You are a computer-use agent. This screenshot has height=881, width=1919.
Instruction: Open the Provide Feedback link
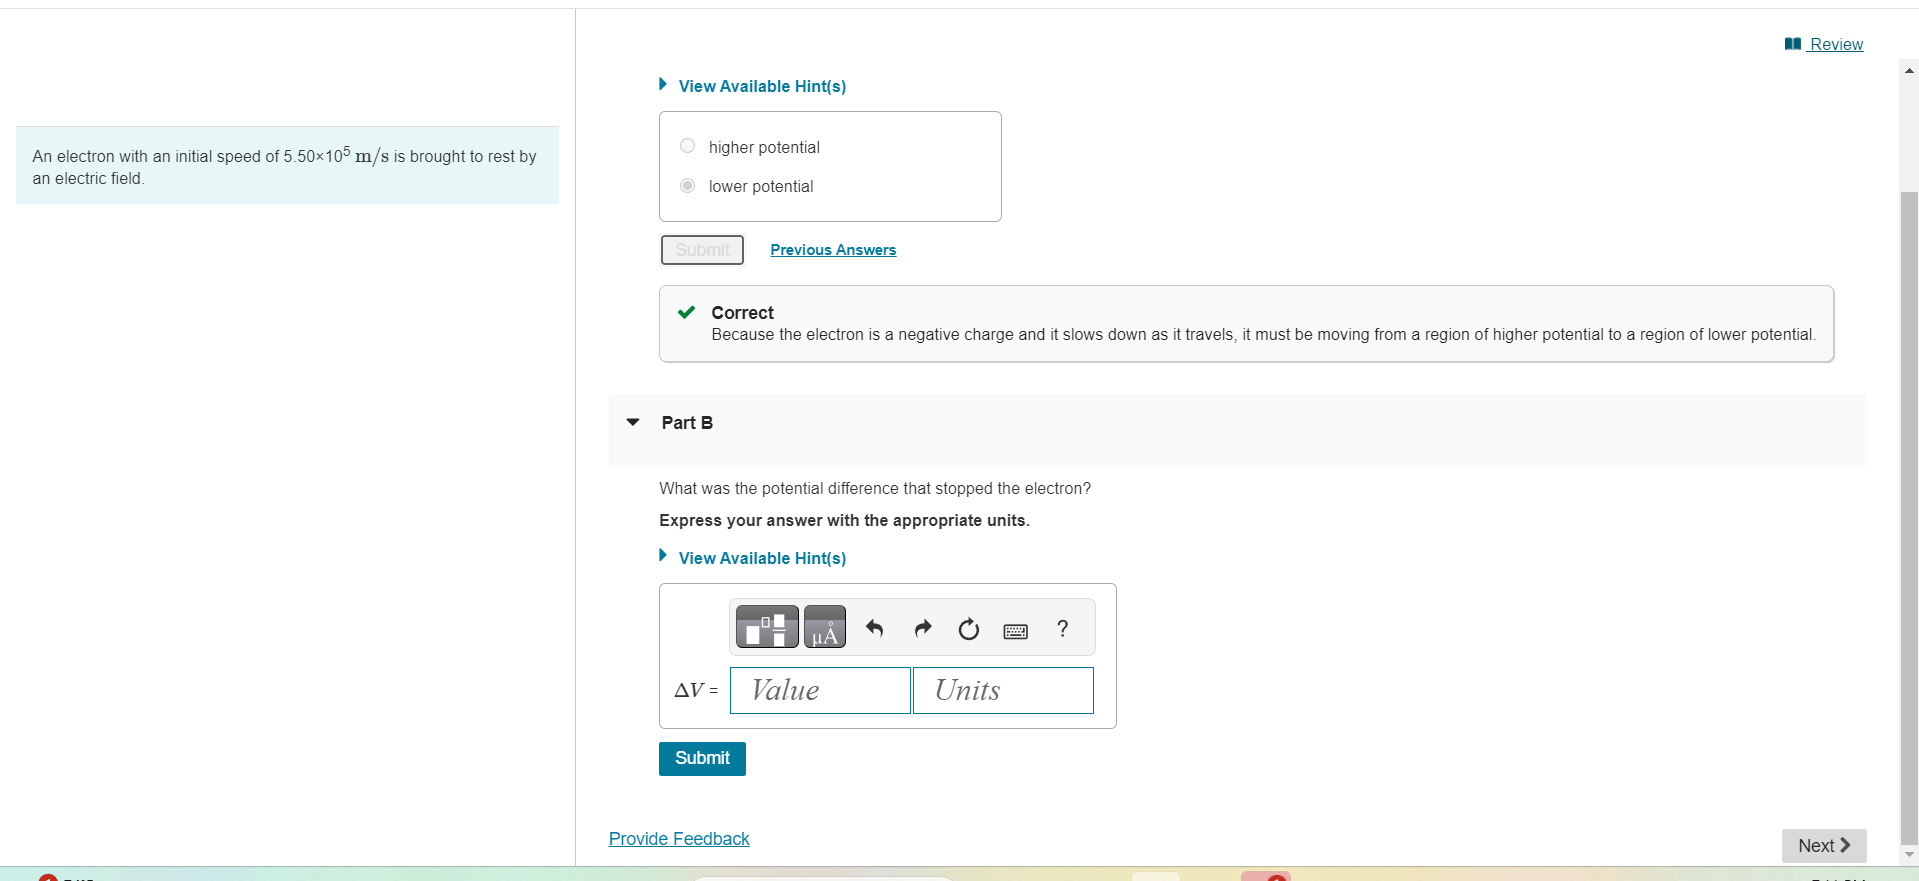[x=679, y=839]
